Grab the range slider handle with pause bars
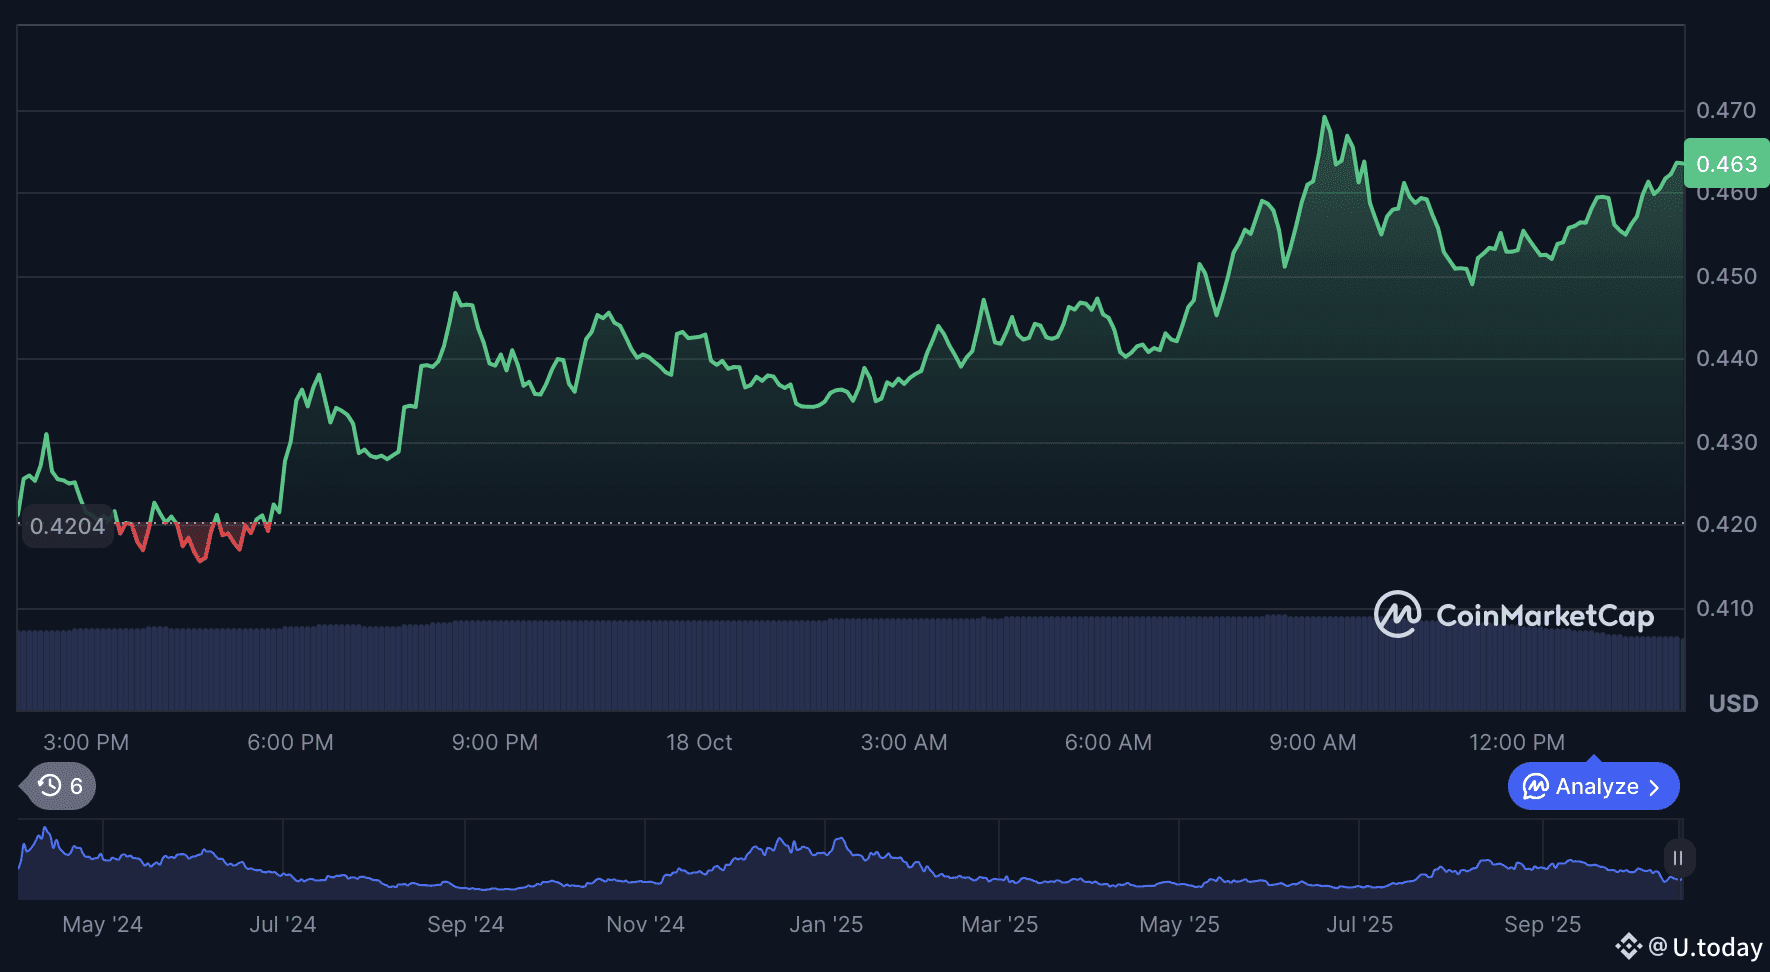 click(x=1678, y=858)
